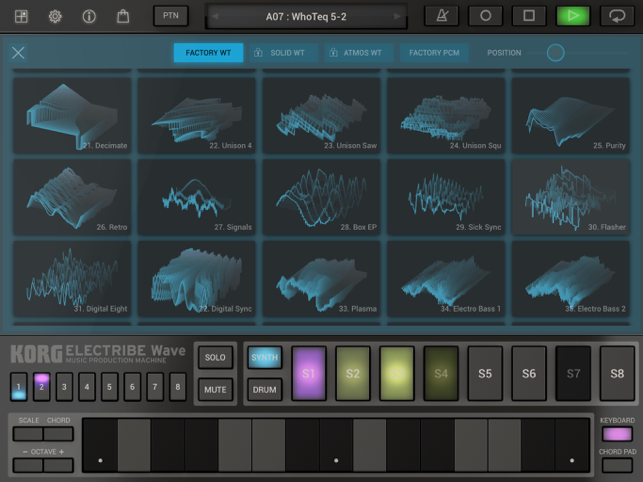Toggle the SOLO button
The image size is (643, 482).
[216, 358]
